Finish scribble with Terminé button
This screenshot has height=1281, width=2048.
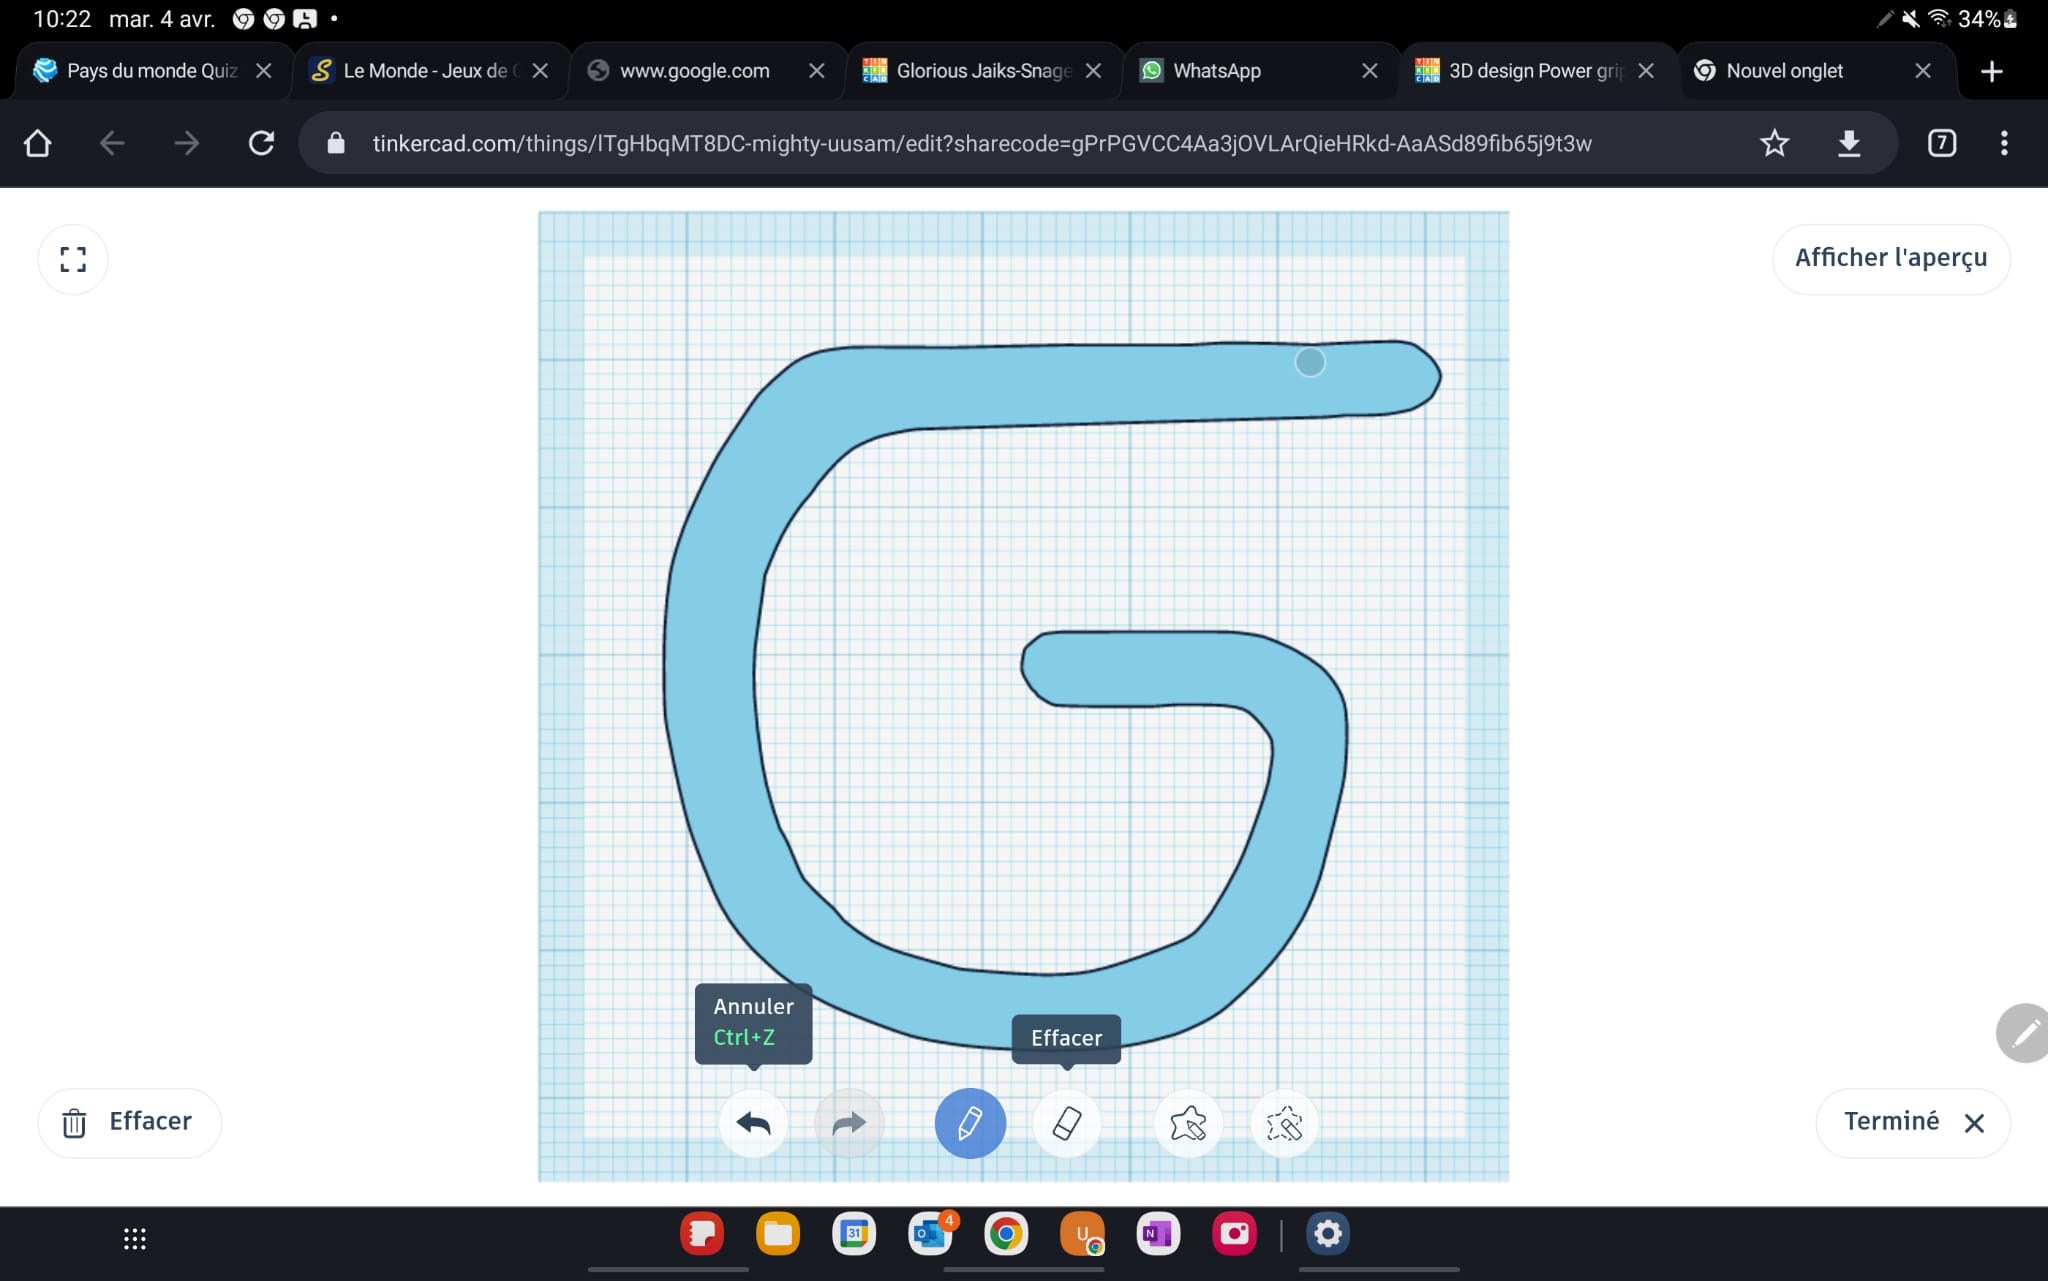click(x=1913, y=1122)
